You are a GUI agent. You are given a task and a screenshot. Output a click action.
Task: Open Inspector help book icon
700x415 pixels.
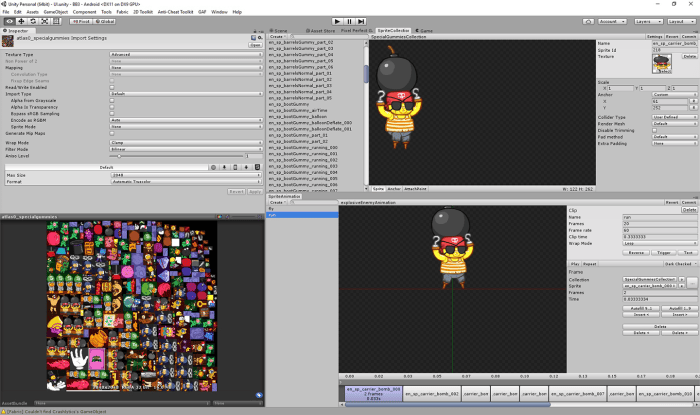(x=253, y=38)
